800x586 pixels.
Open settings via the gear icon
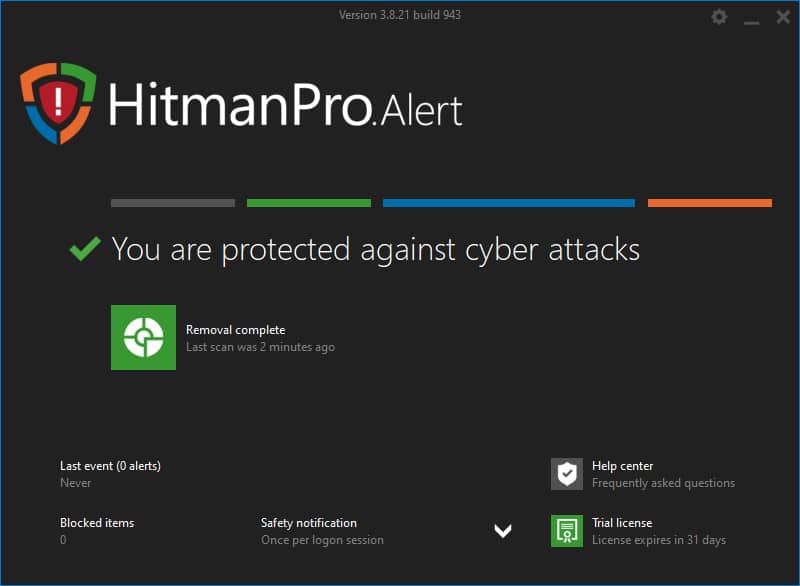[x=719, y=17]
